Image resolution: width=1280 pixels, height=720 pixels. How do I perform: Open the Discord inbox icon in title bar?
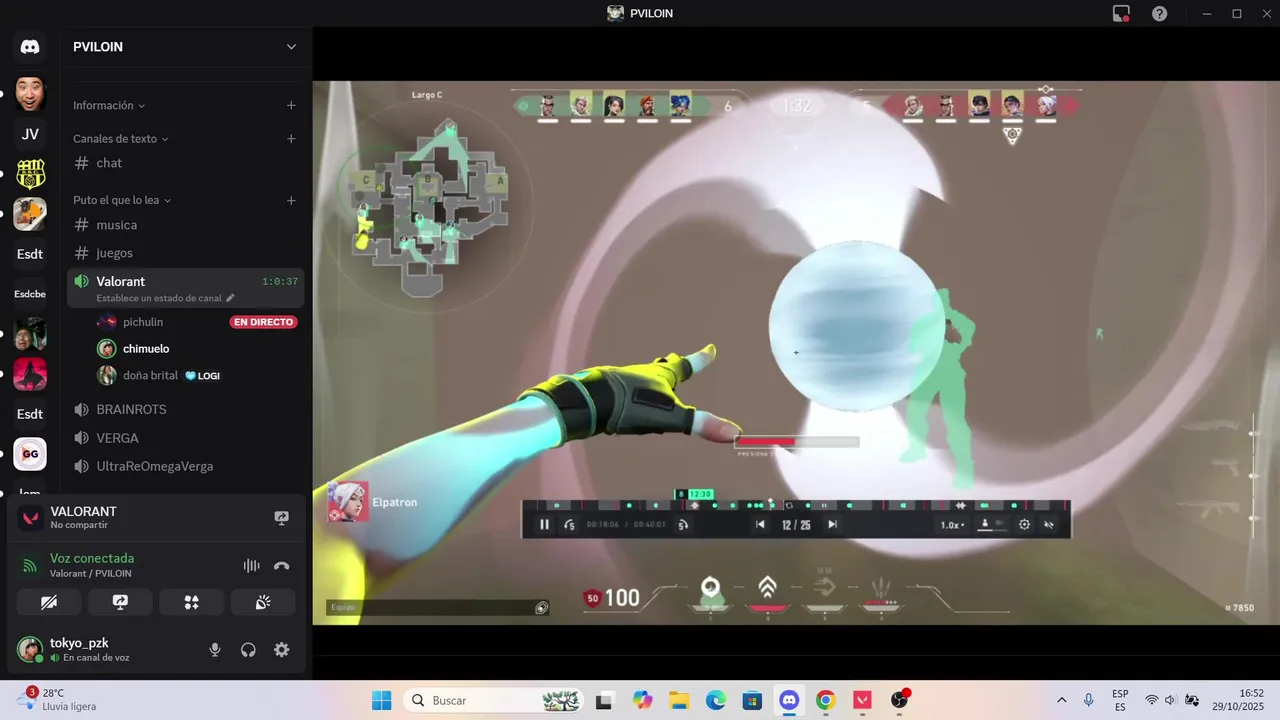(1121, 13)
